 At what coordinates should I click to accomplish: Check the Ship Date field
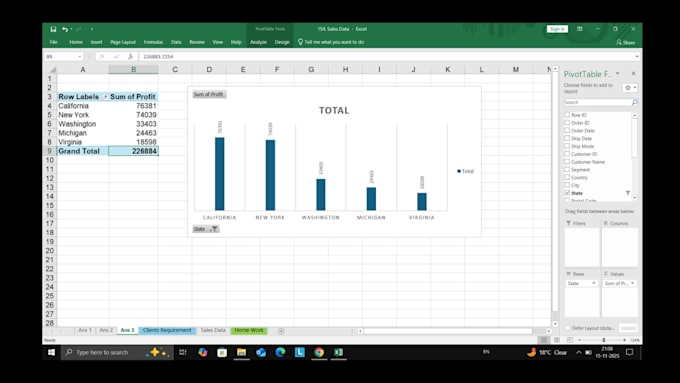[x=567, y=138]
